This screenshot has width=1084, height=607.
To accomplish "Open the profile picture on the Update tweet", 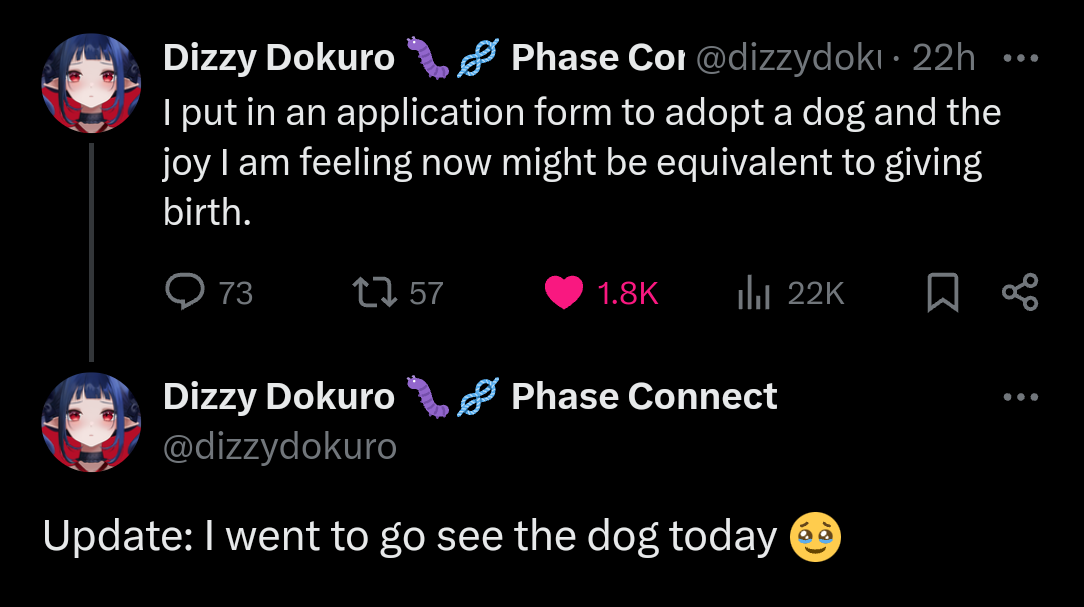I will coord(91,422).
